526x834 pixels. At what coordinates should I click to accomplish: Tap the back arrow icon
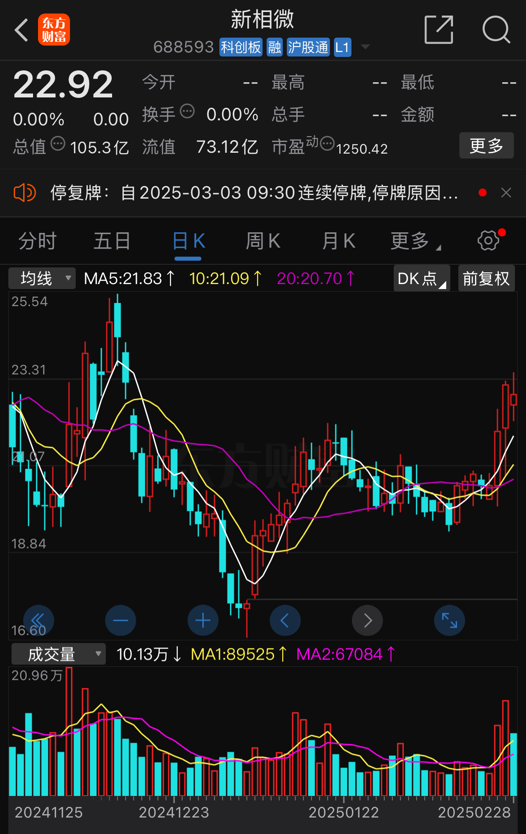coord(21,30)
